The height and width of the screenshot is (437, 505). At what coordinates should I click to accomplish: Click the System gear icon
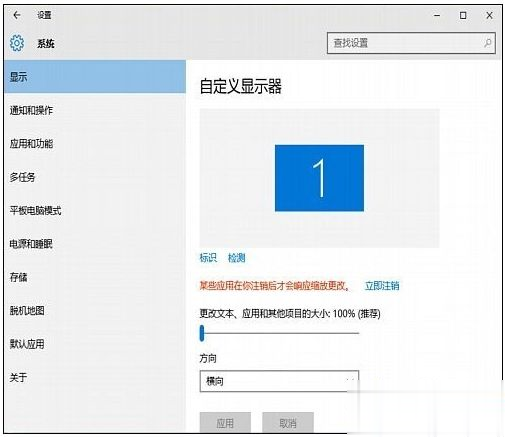tap(17, 43)
